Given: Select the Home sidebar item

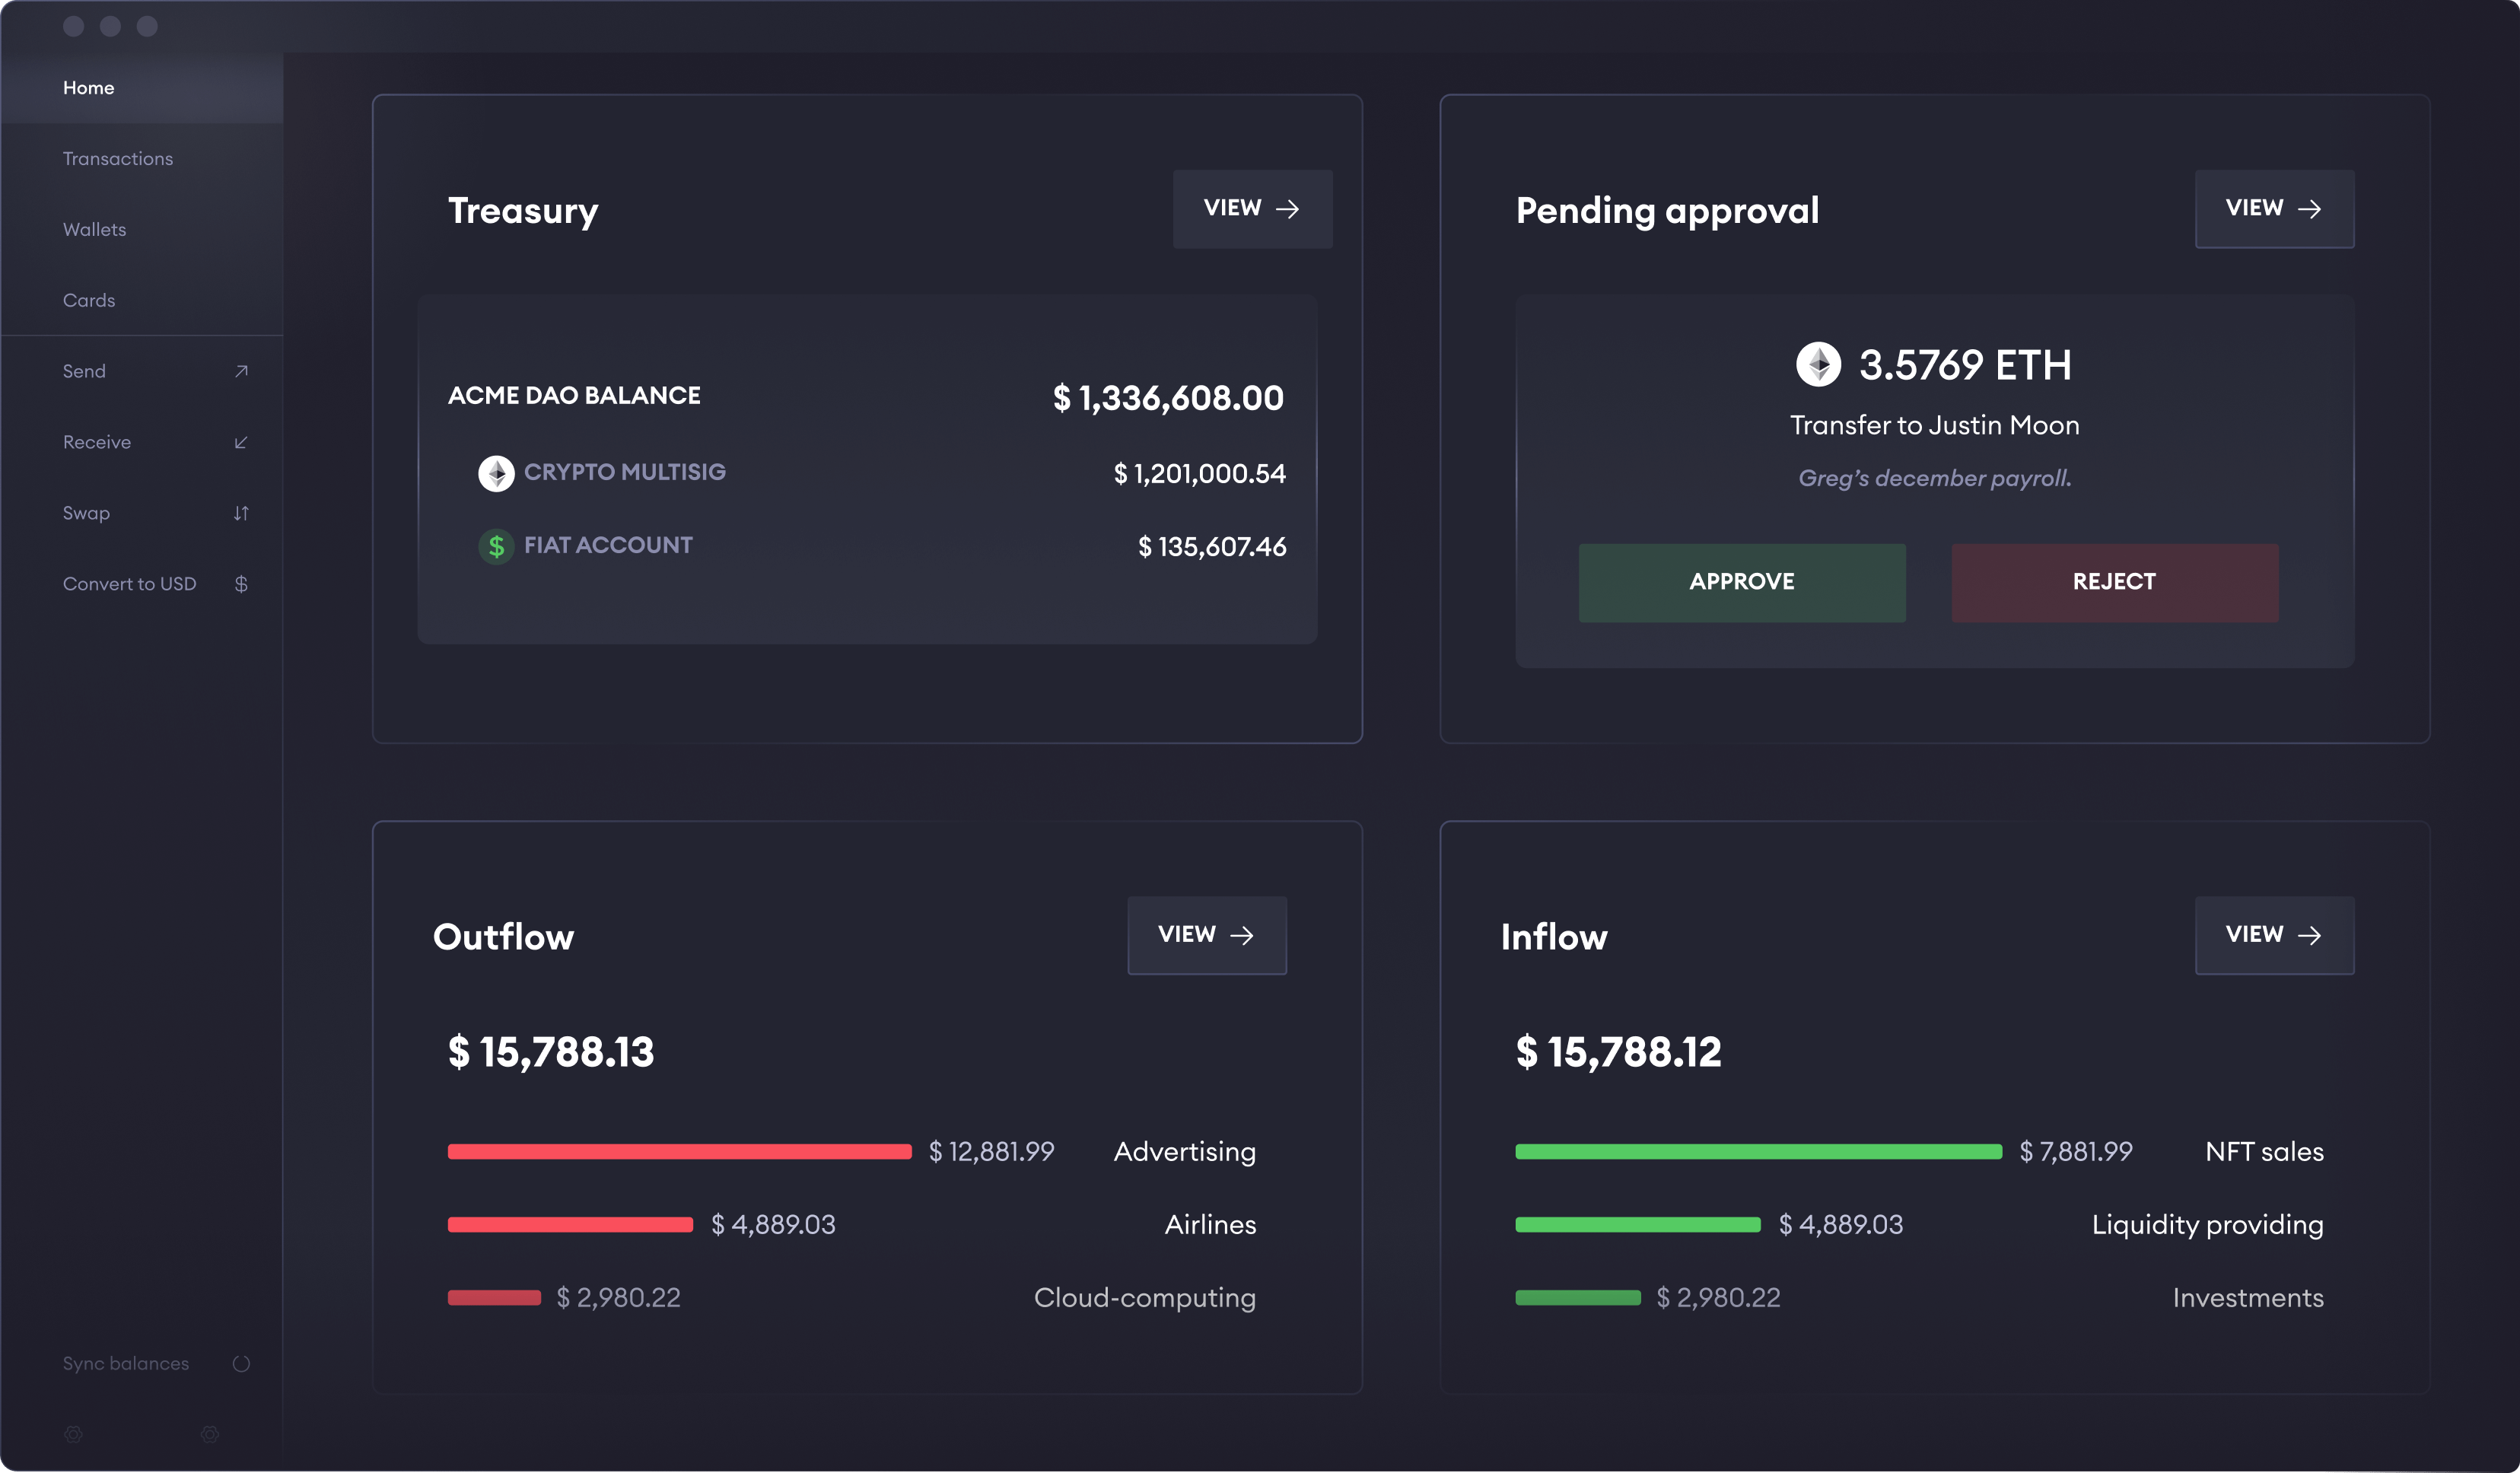Looking at the screenshot, I should click(89, 88).
